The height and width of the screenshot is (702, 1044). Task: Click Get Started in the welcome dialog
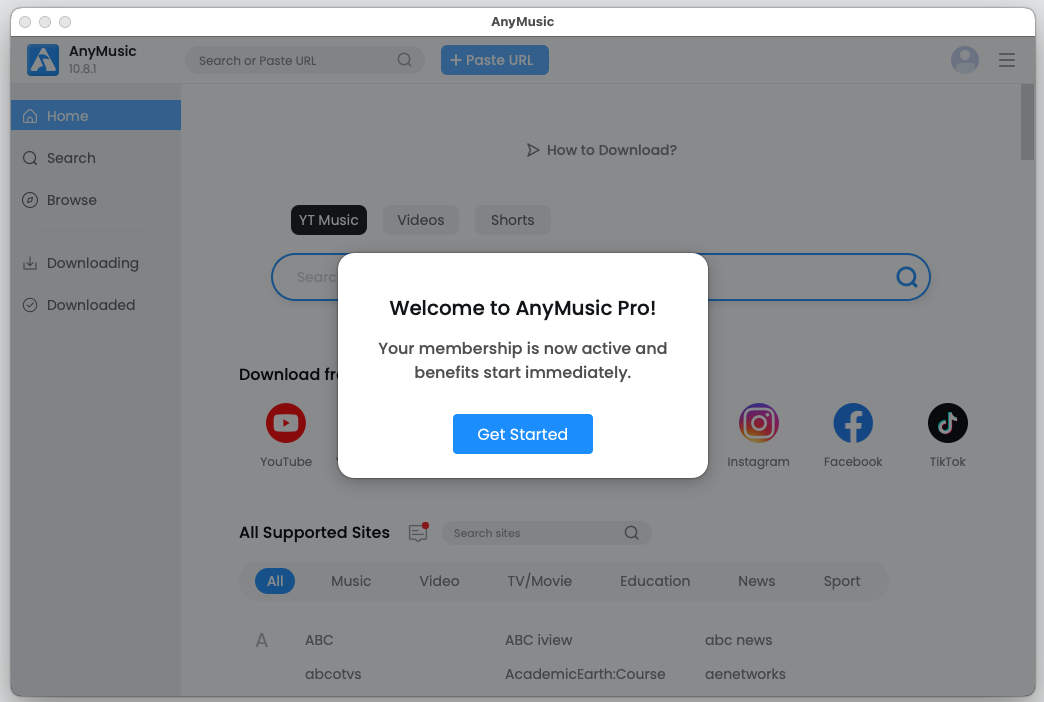(523, 434)
